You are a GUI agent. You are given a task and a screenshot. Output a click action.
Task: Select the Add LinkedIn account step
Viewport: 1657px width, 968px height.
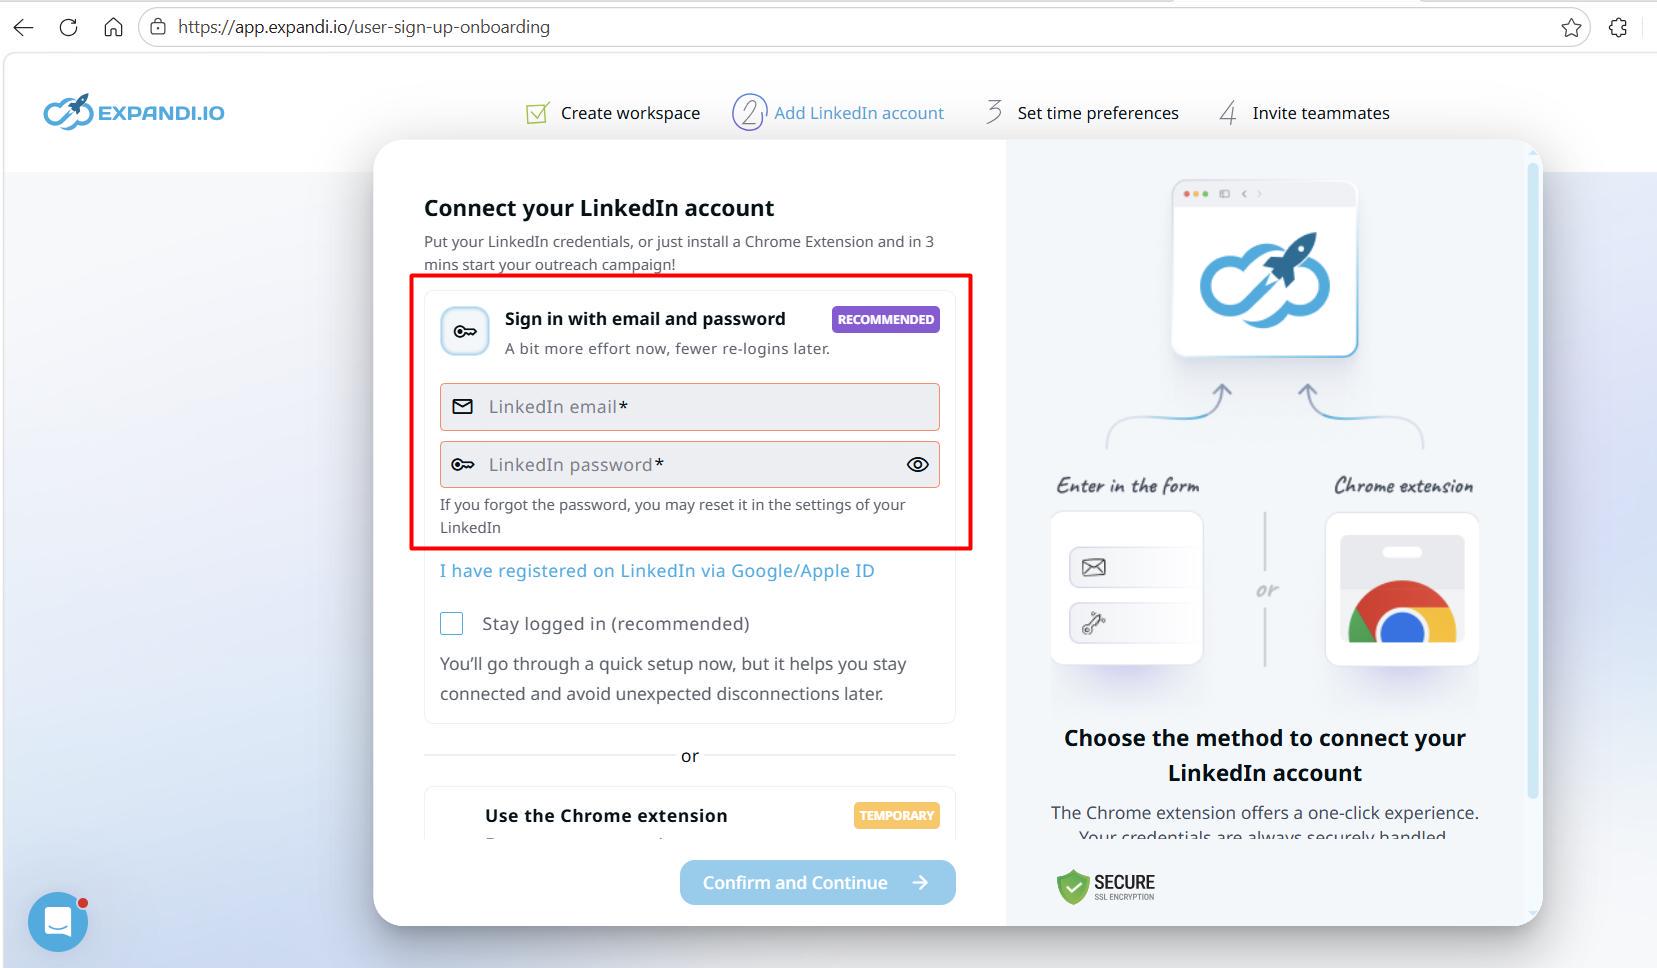tap(858, 112)
